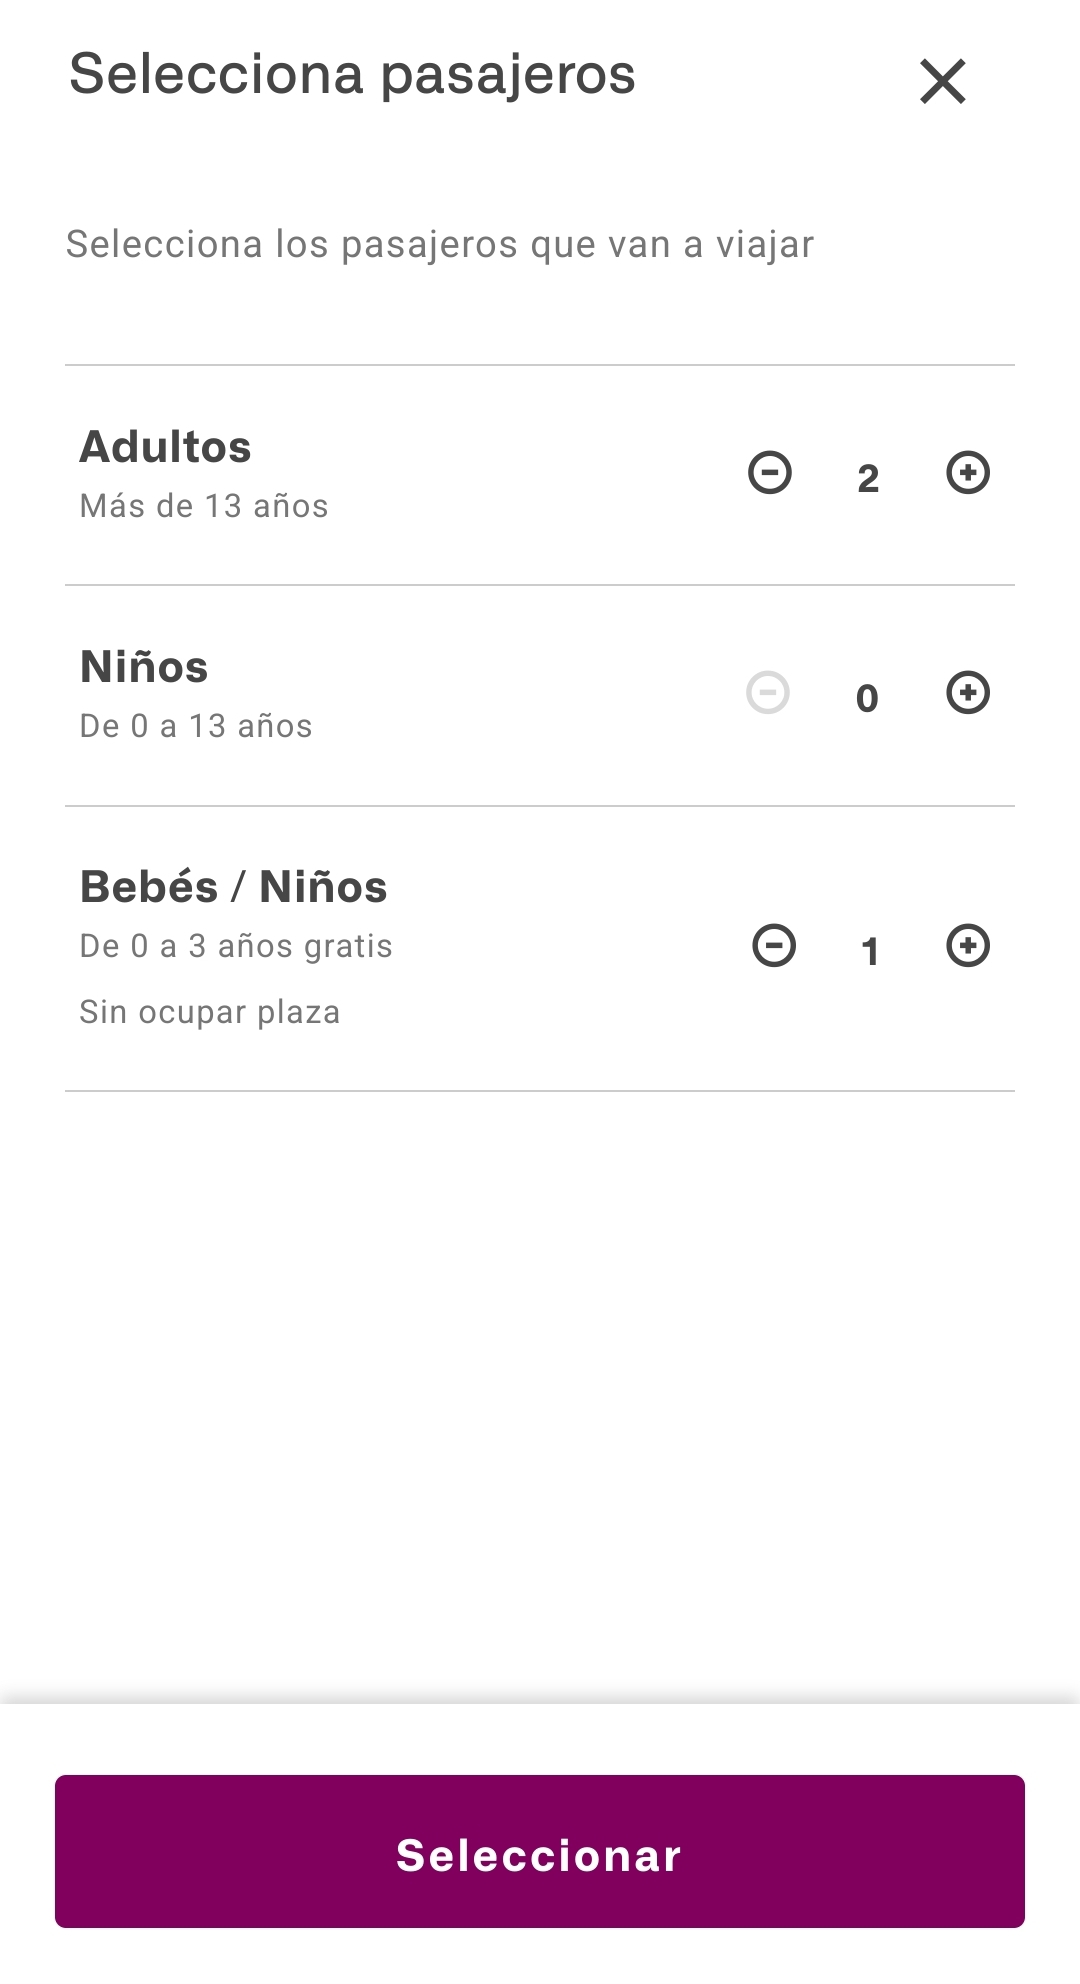Image resolution: width=1080 pixels, height=1984 pixels.
Task: Remove one Bebés / Niños passenger
Action: click(774, 946)
